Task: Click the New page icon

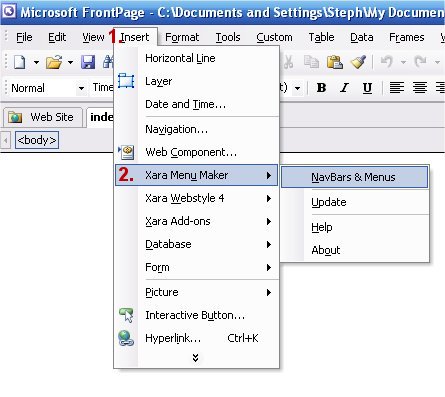Action: coord(19,62)
